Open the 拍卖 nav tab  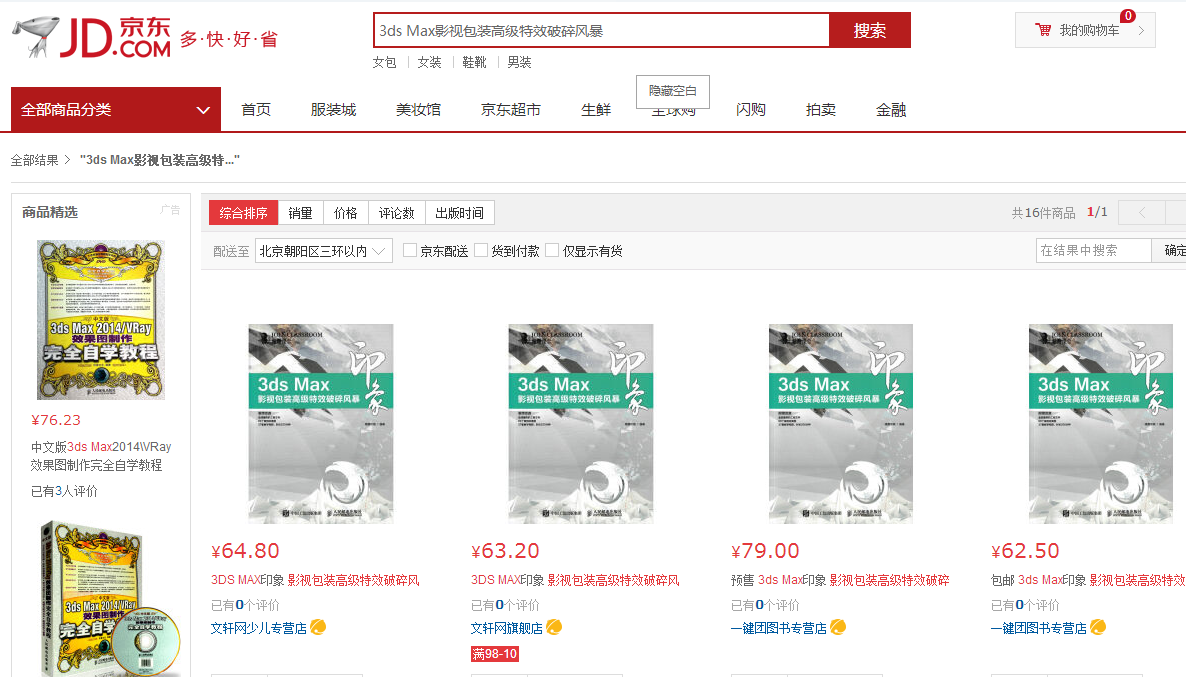tap(821, 110)
